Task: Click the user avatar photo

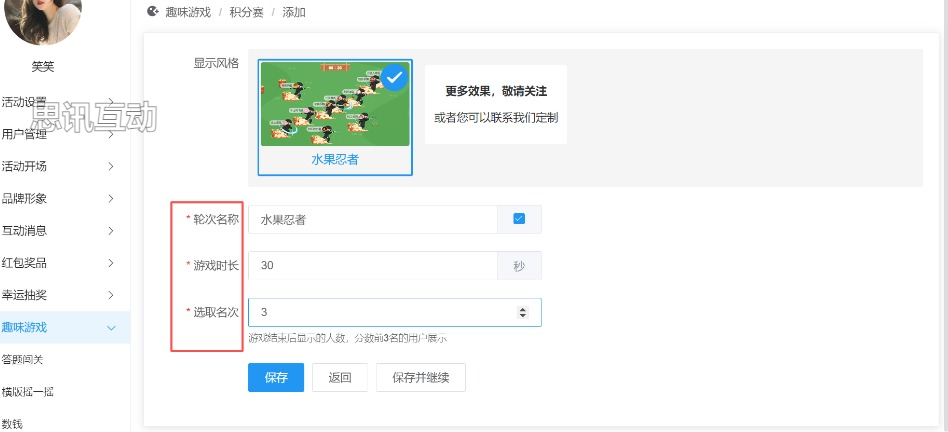Action: [44, 18]
